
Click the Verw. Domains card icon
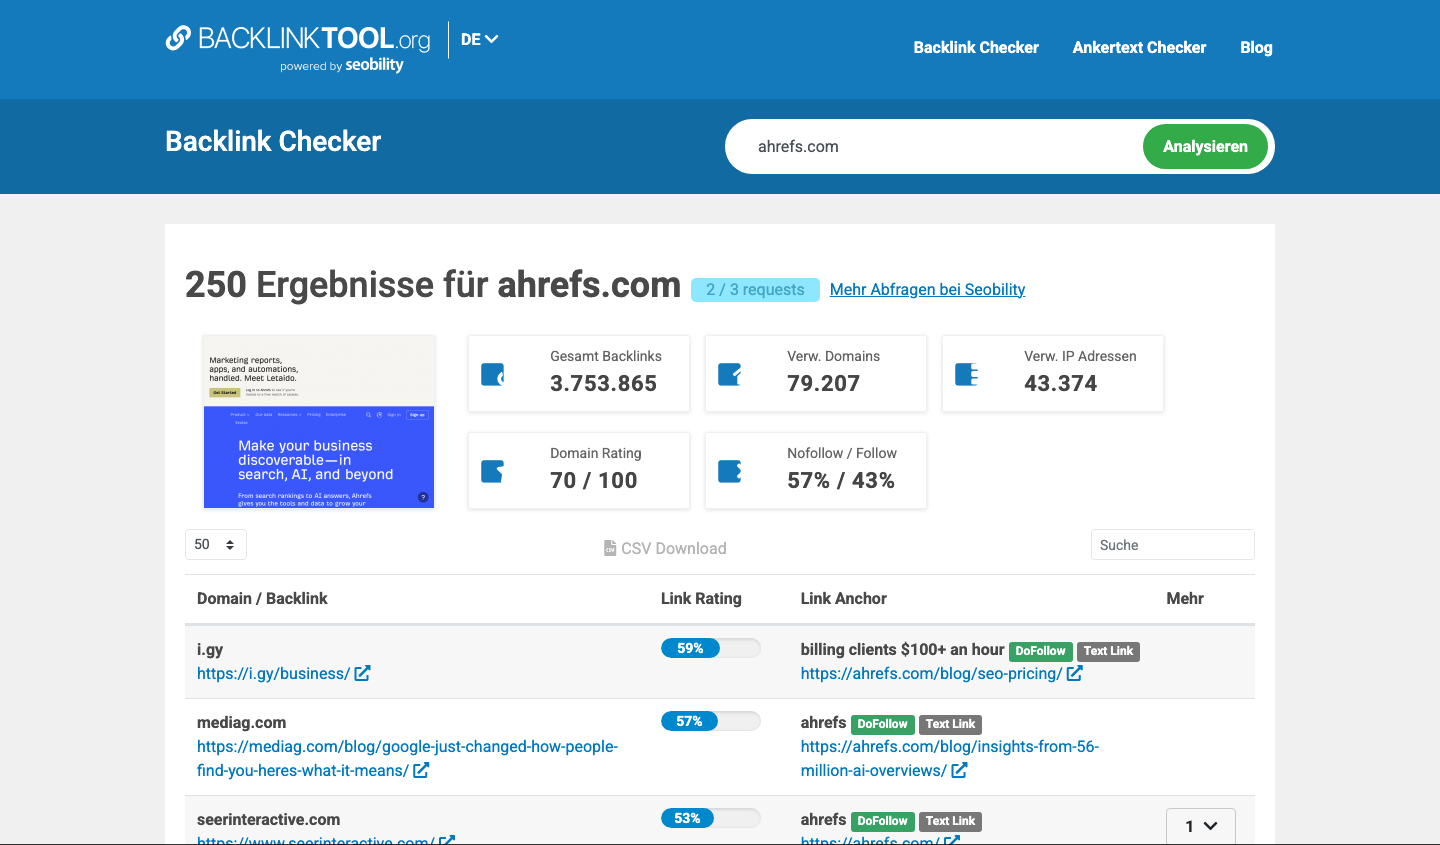click(730, 374)
